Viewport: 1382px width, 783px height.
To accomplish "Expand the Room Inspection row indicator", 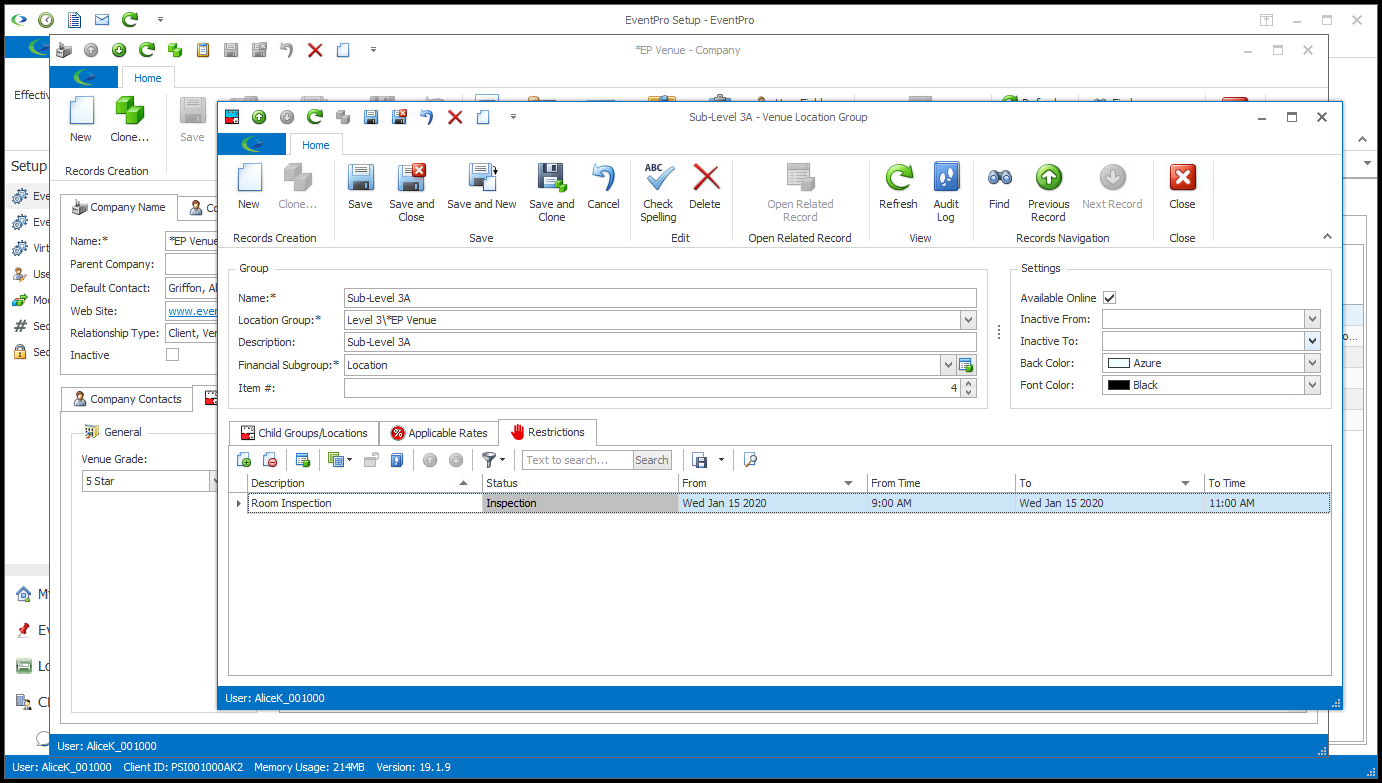I will (x=238, y=503).
